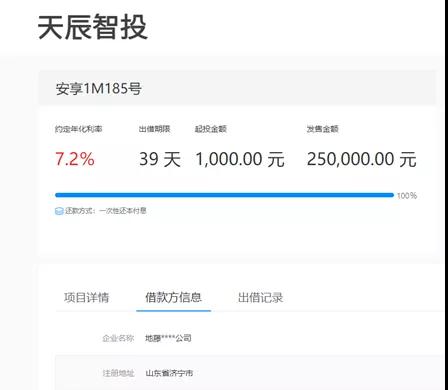448x390 pixels.
Task: Click the 7.2% annual rate value
Action: coord(75,159)
